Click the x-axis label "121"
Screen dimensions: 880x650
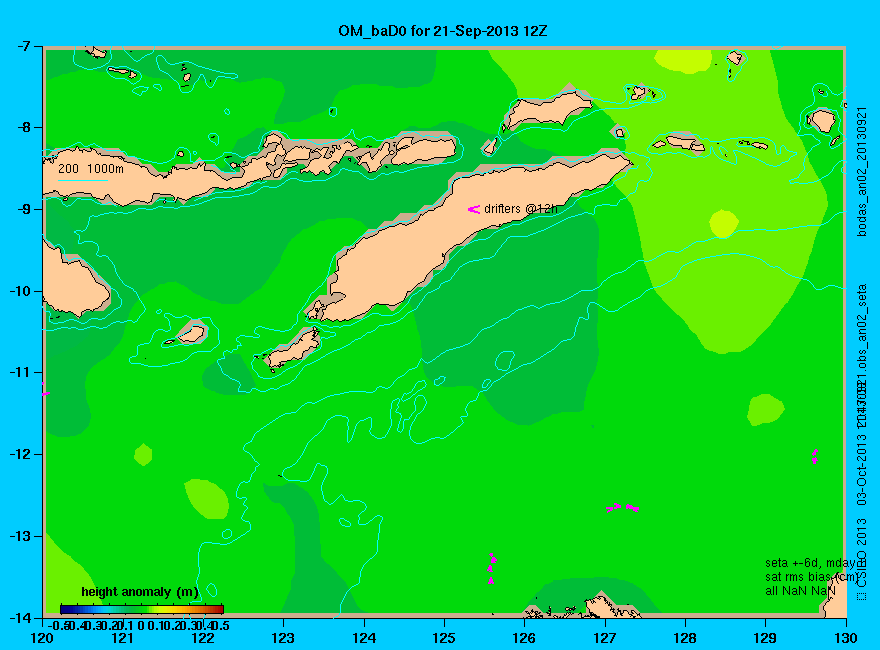122,638
